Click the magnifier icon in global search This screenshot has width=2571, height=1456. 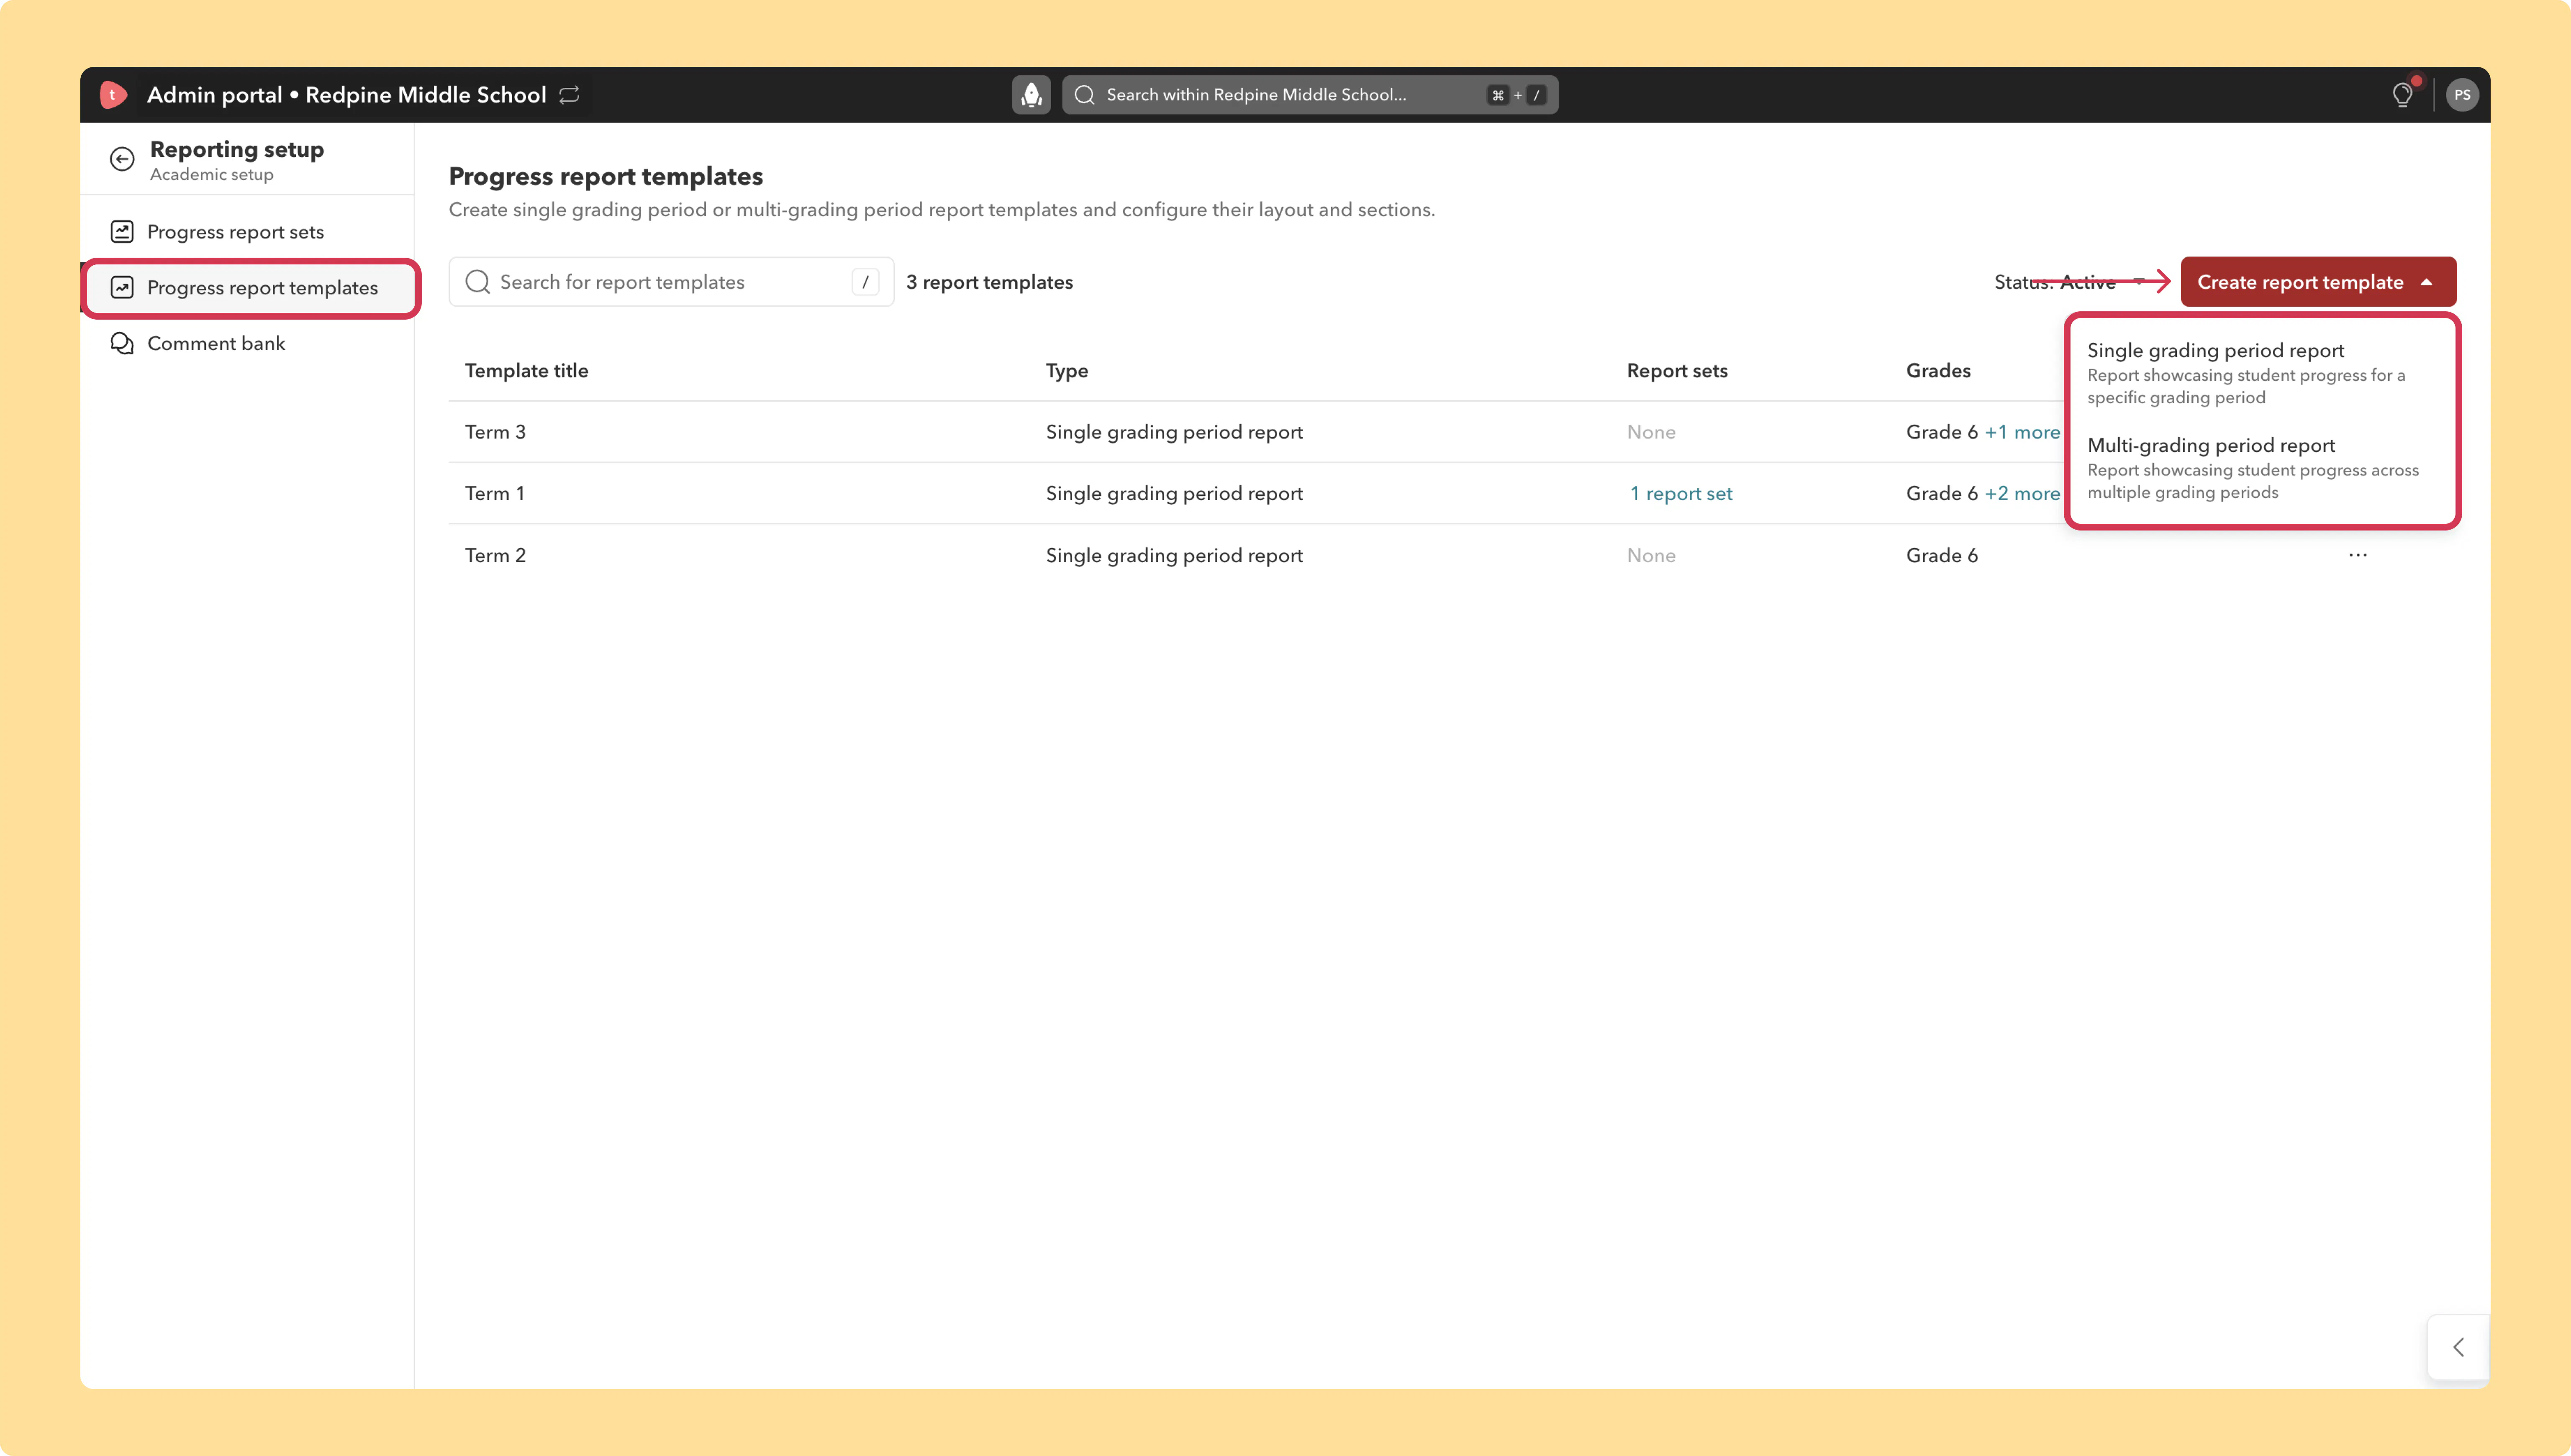tap(1085, 95)
